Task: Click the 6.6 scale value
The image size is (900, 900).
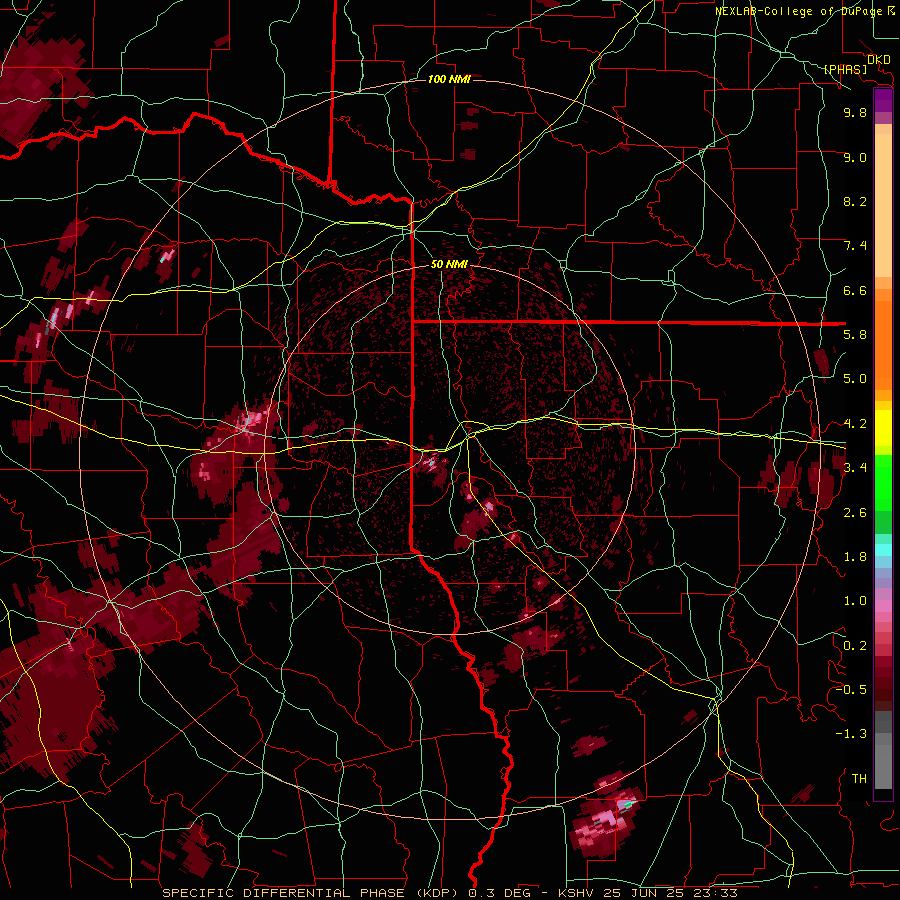Action: pos(855,290)
